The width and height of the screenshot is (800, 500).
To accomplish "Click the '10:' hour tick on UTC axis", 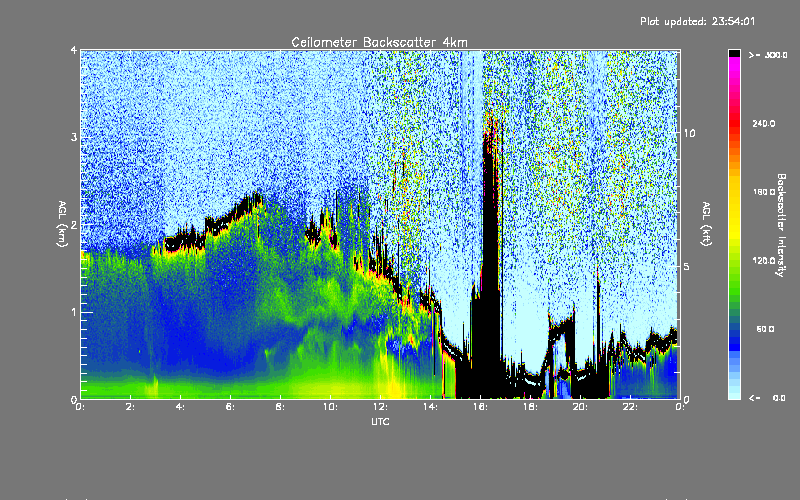I will coord(330,407).
